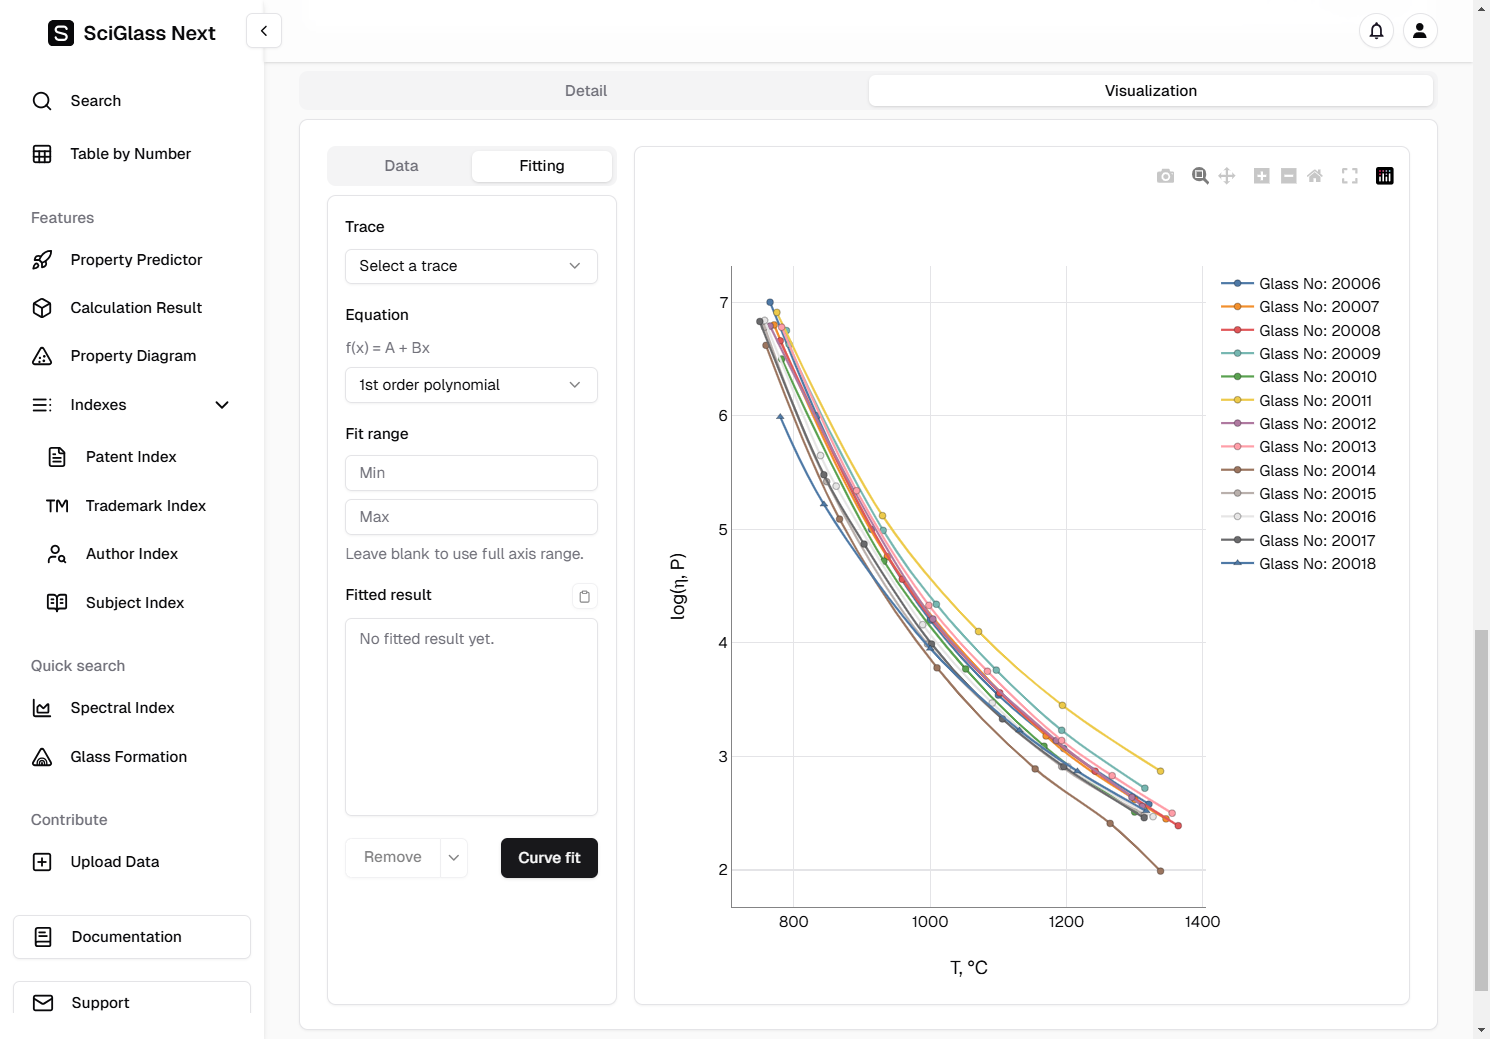Download plot as PNG camera icon
Viewport: 1490px width, 1039px height.
[1165, 176]
